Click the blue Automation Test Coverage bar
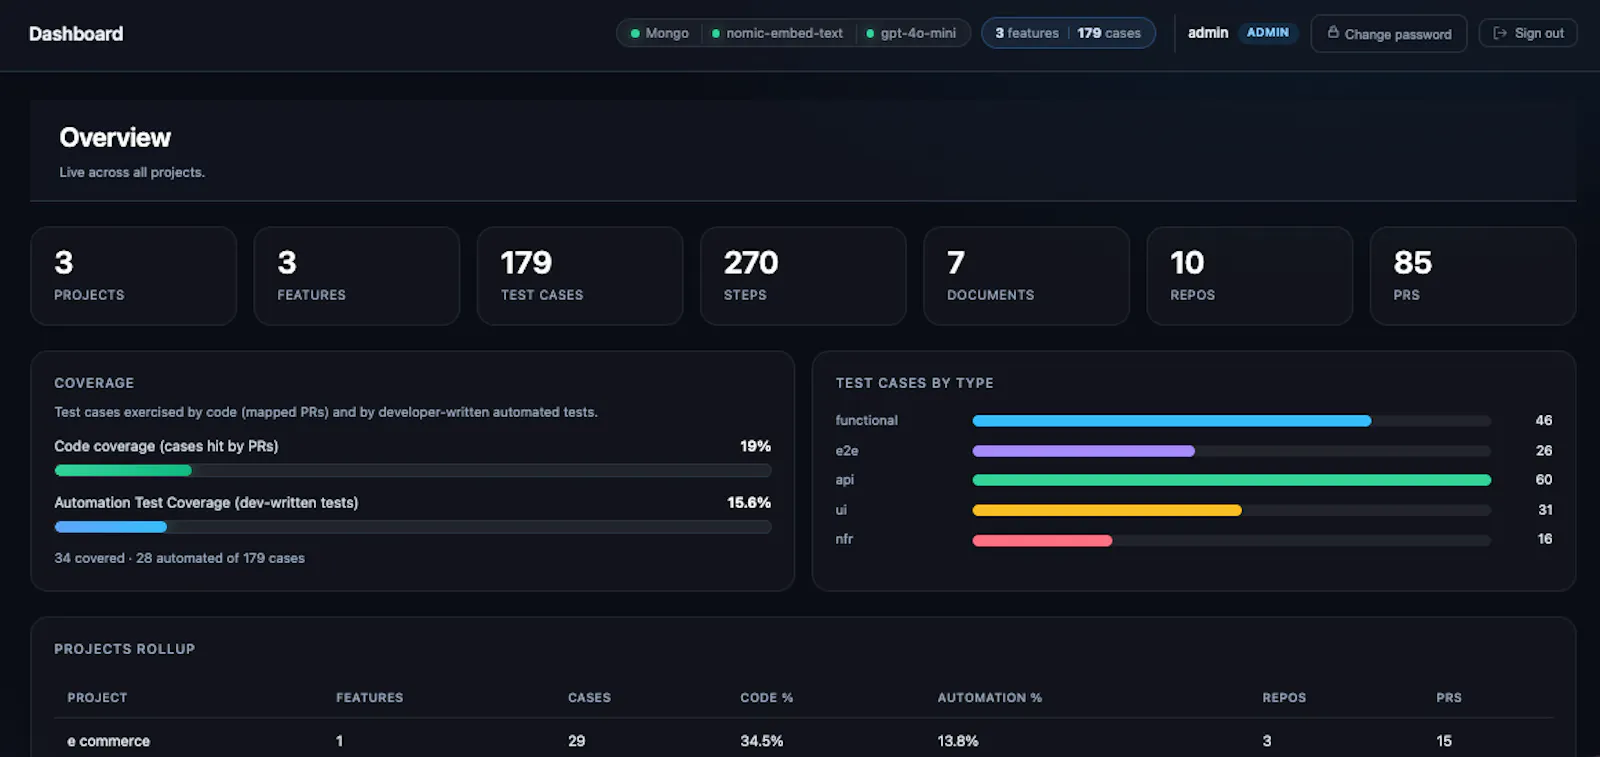This screenshot has width=1600, height=757. click(111, 527)
